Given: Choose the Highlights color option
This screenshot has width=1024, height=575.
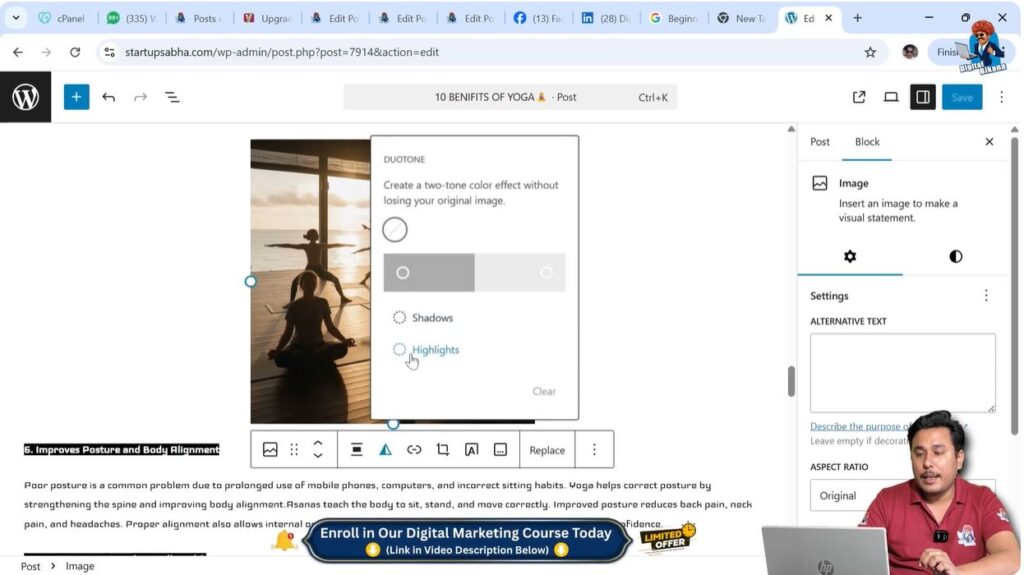Looking at the screenshot, I should (426, 350).
